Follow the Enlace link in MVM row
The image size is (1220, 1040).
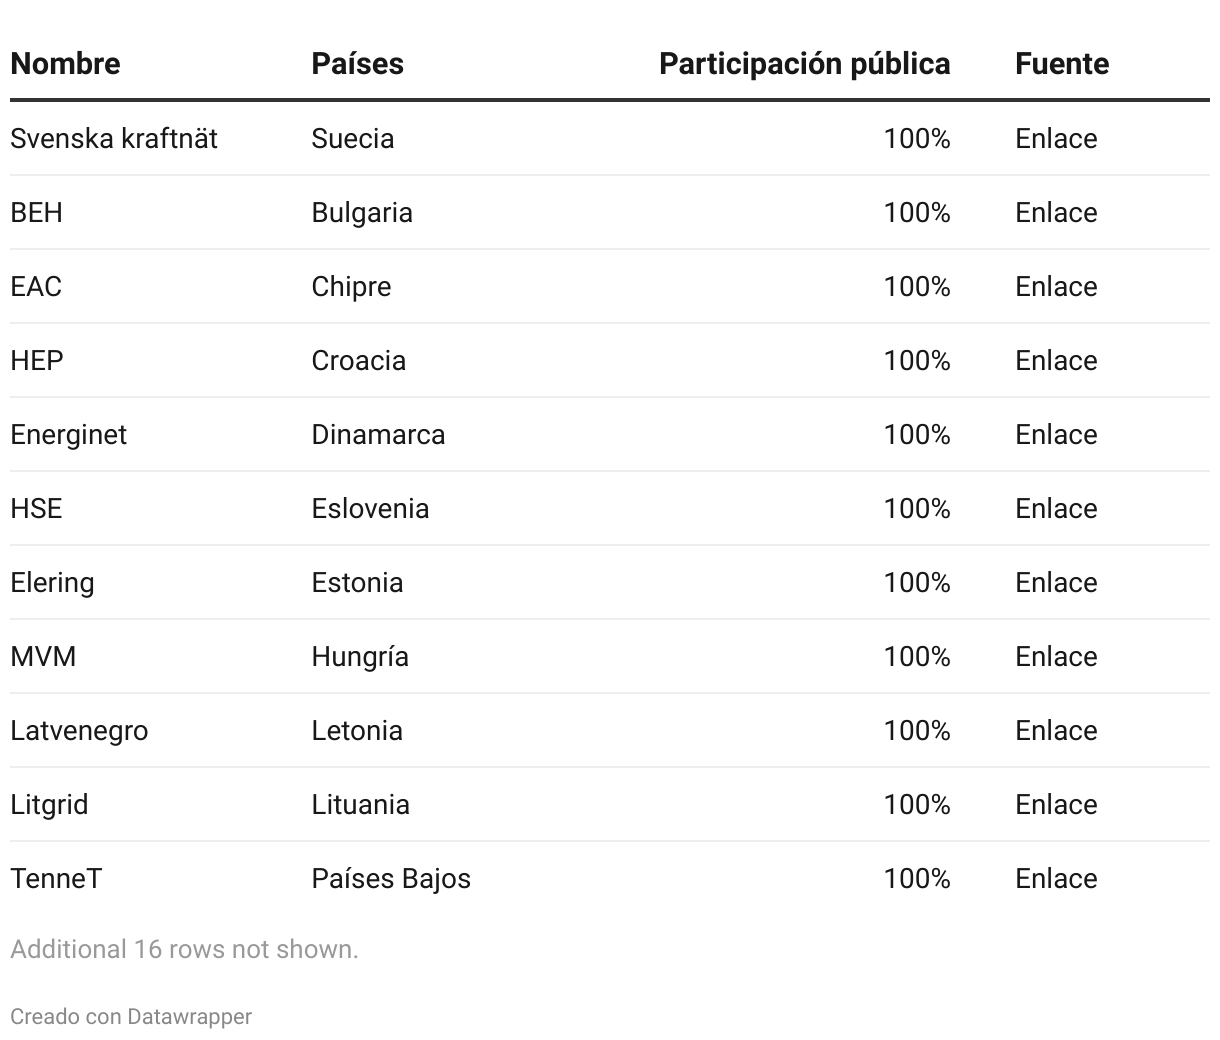coord(1055,656)
